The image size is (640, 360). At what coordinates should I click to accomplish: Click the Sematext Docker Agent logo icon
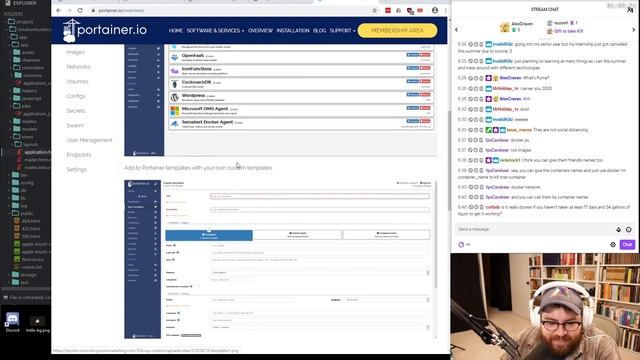tap(175, 124)
